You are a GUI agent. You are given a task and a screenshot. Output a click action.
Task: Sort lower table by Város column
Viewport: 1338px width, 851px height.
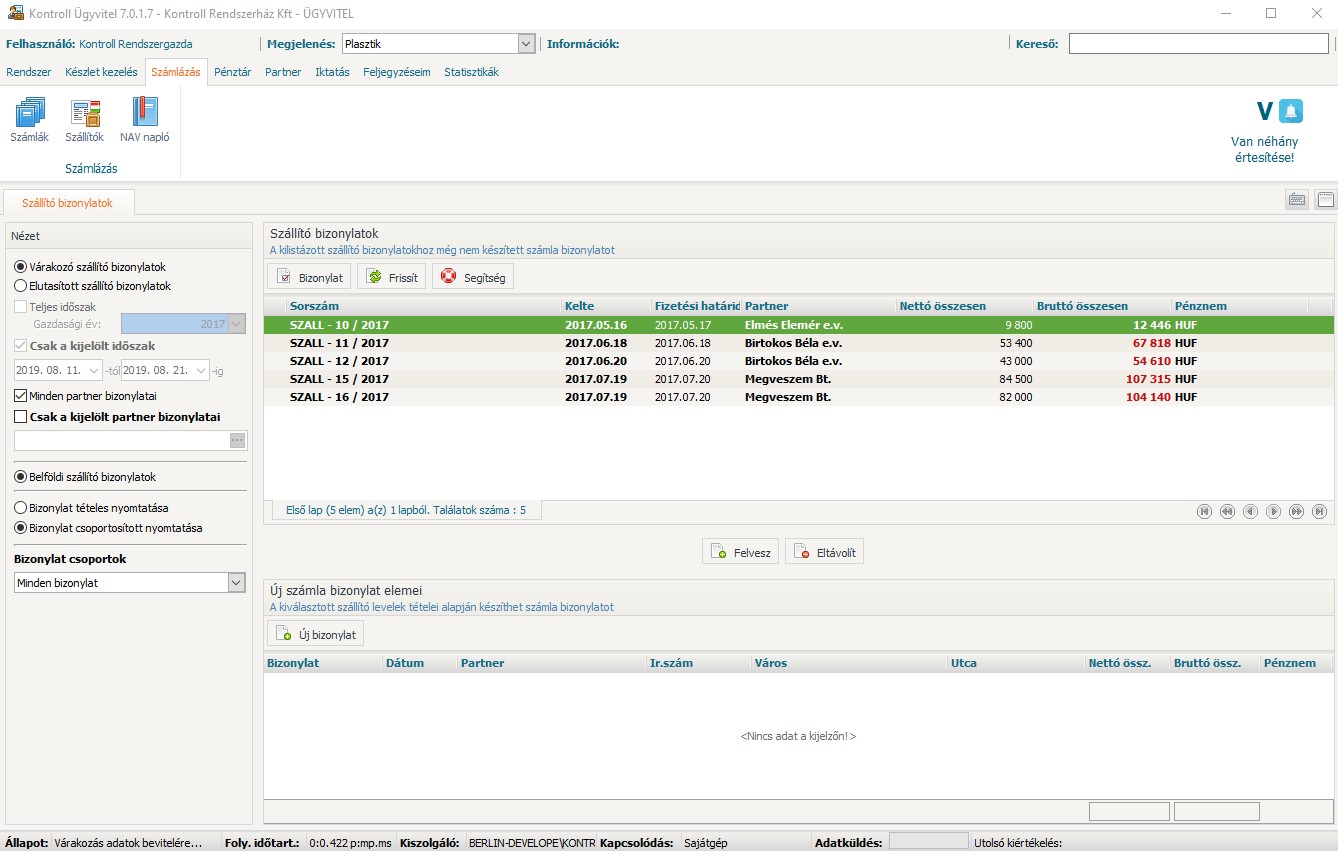click(x=849, y=663)
